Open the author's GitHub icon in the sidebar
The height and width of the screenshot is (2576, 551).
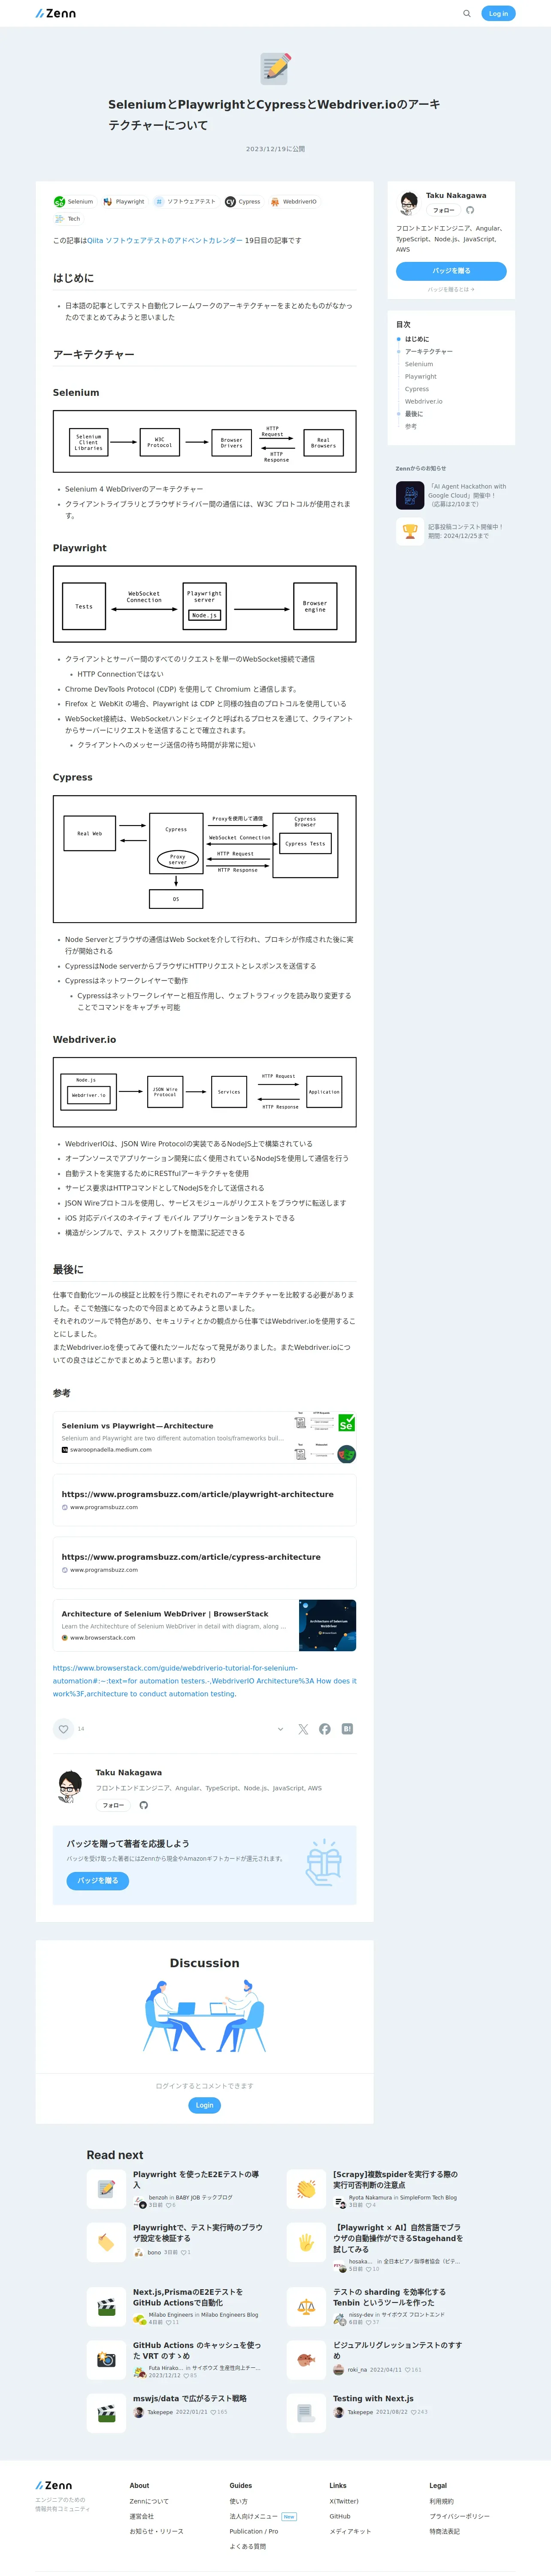470,210
